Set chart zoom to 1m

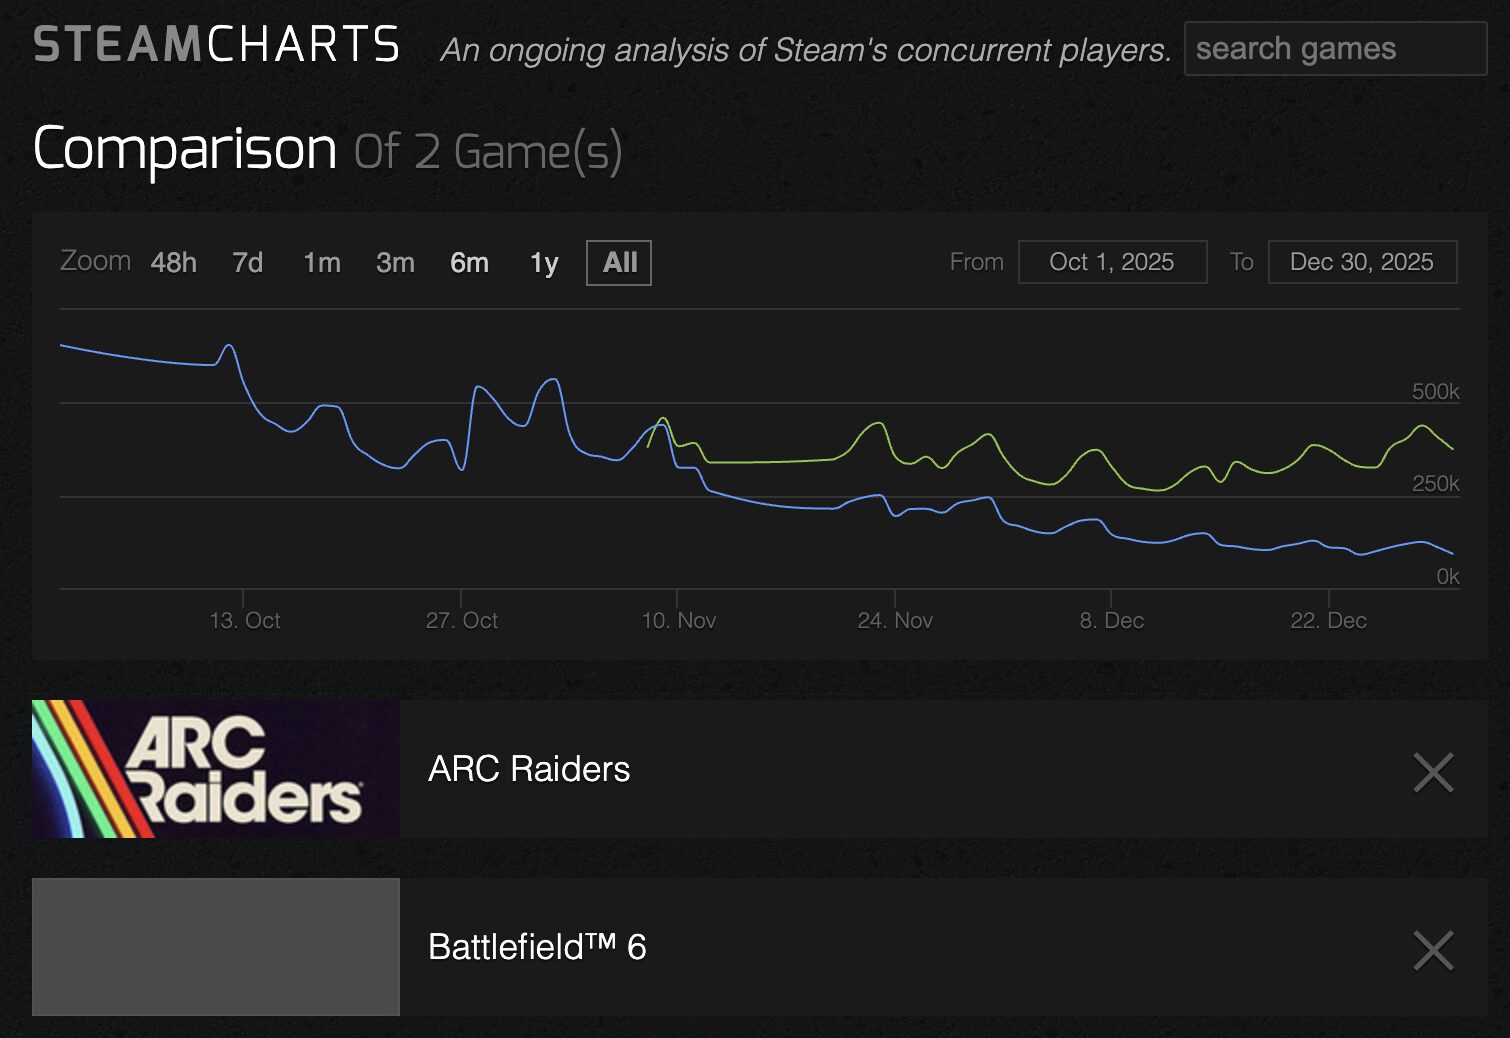(x=322, y=262)
